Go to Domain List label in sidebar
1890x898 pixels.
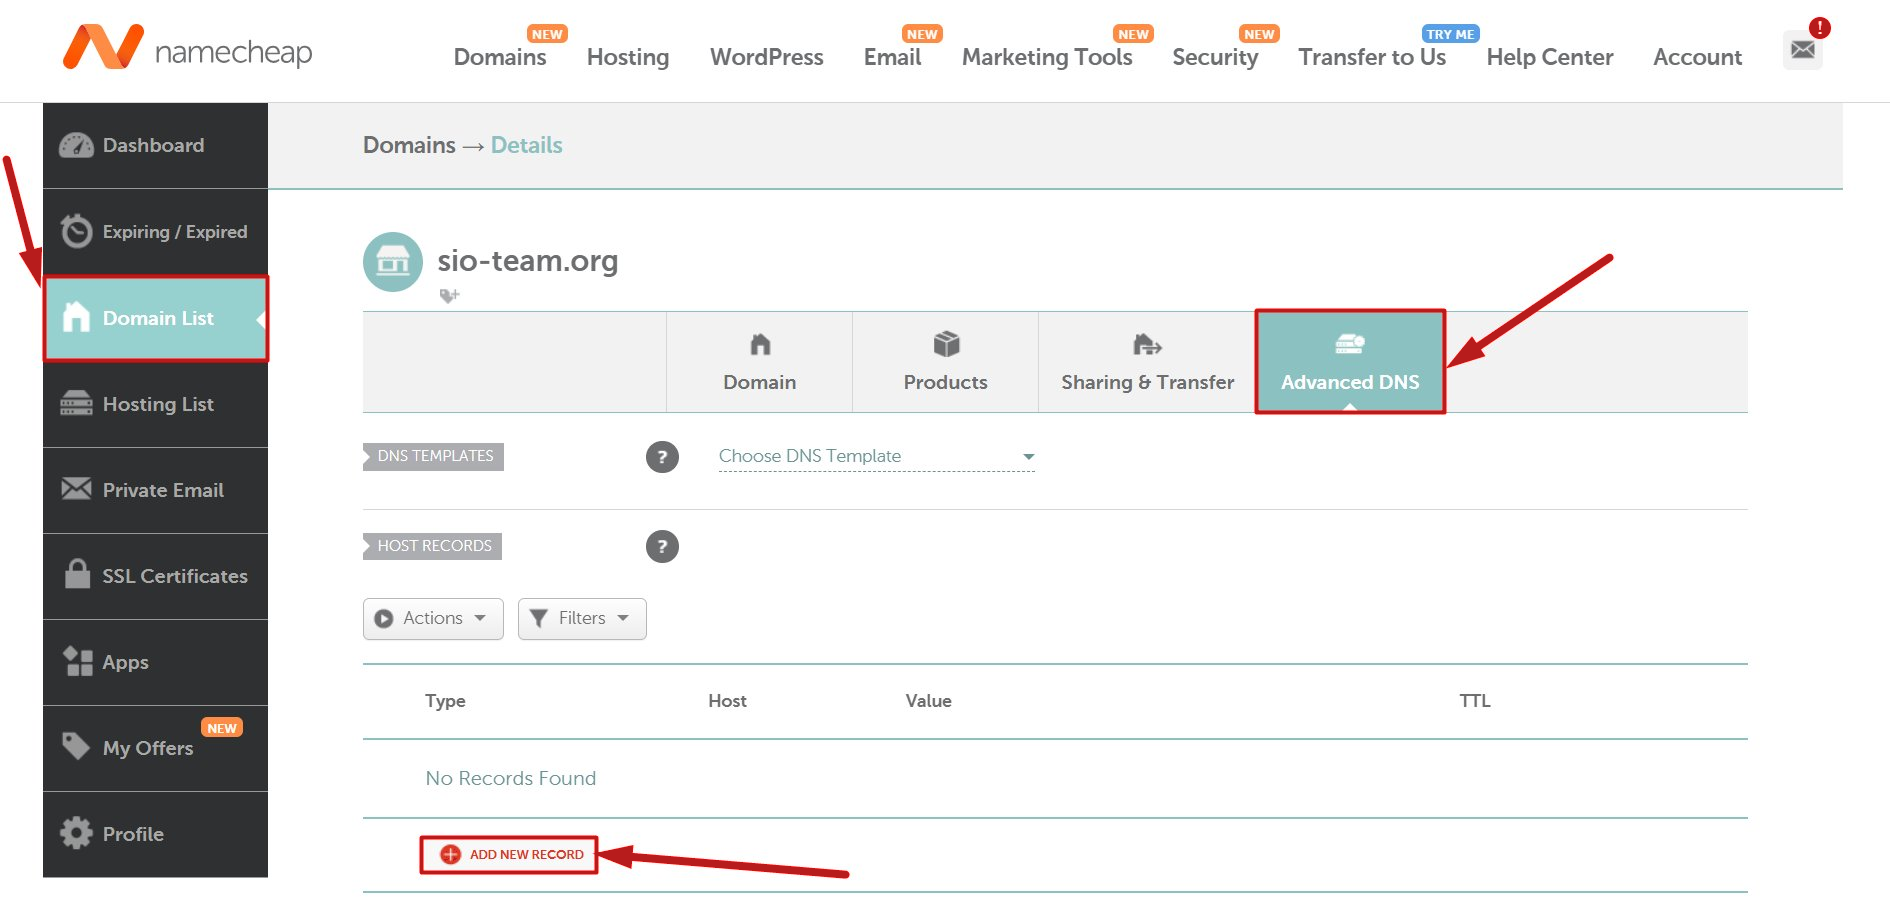pos(158,318)
